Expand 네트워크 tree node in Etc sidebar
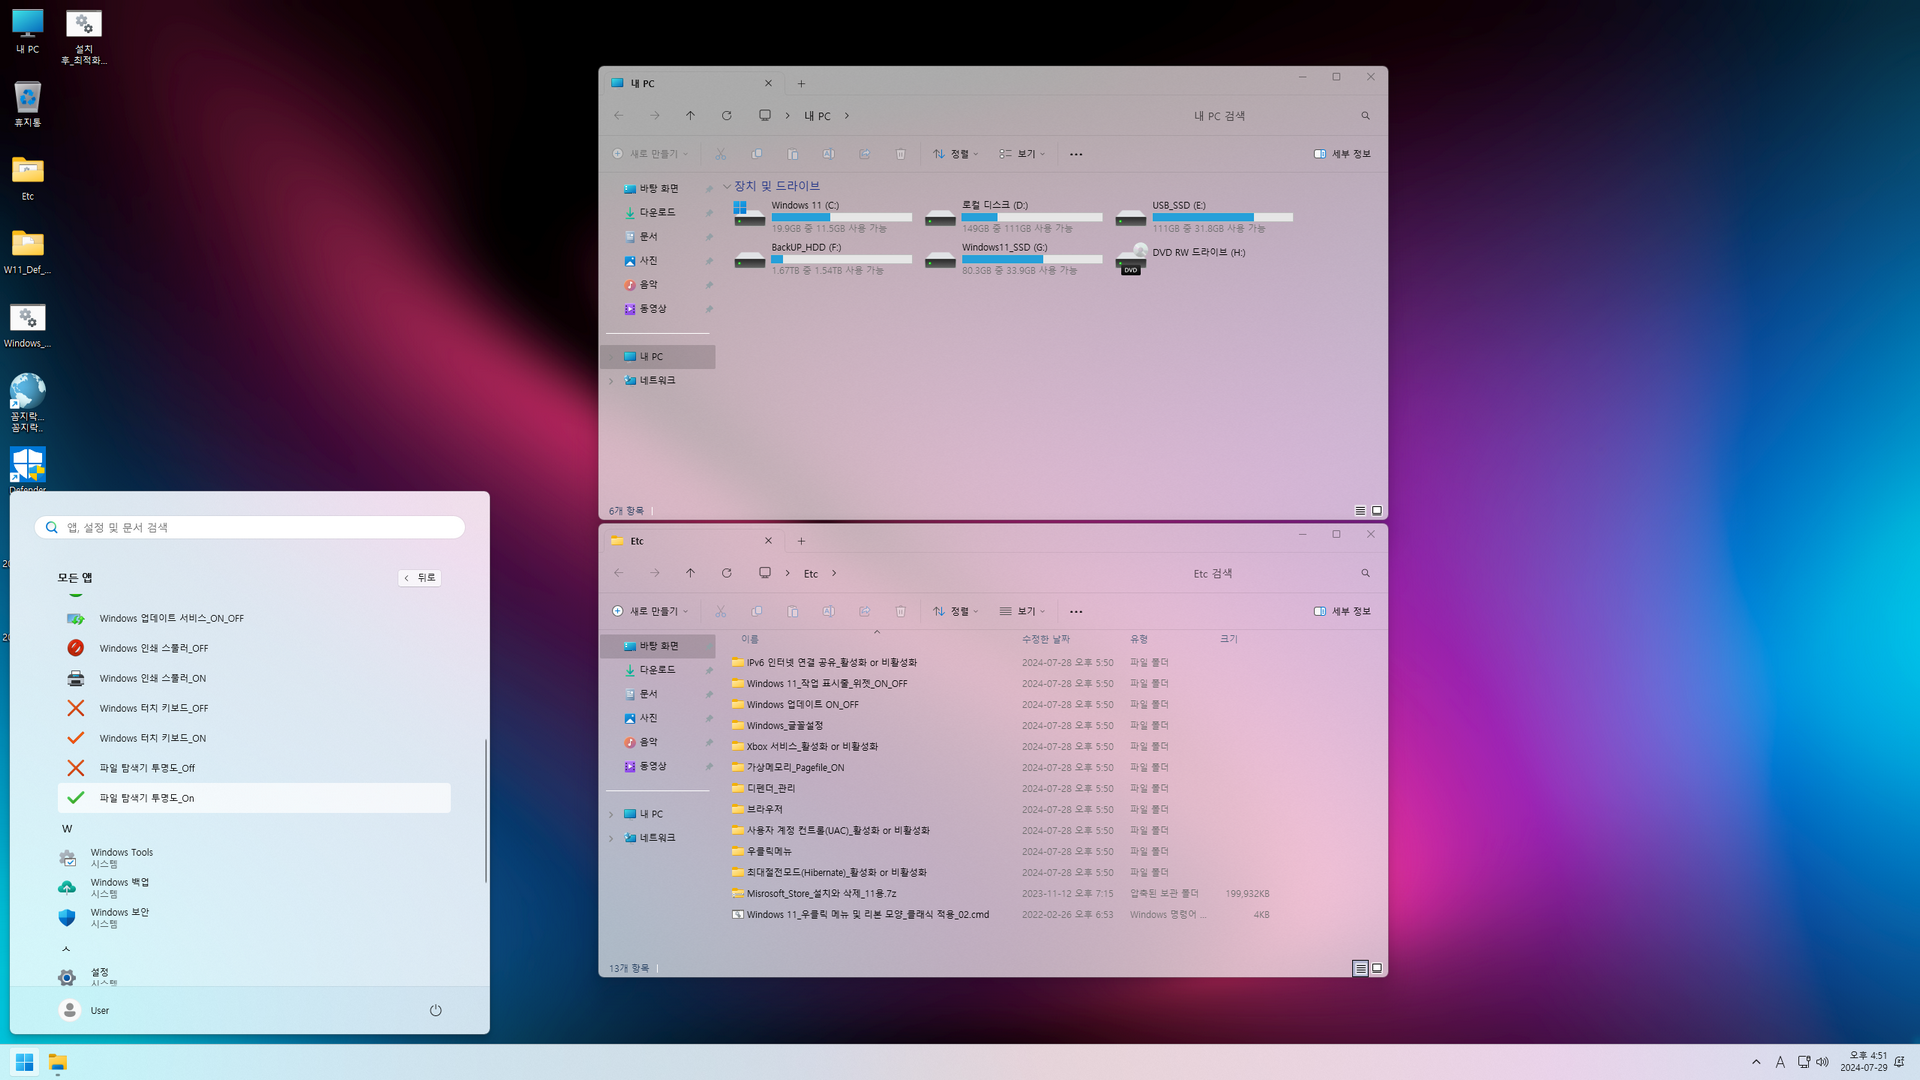This screenshot has height=1080, width=1920. pos(611,838)
